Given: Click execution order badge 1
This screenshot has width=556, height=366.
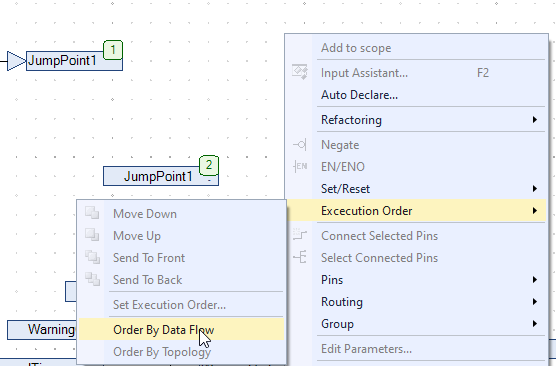Looking at the screenshot, I should (113, 50).
